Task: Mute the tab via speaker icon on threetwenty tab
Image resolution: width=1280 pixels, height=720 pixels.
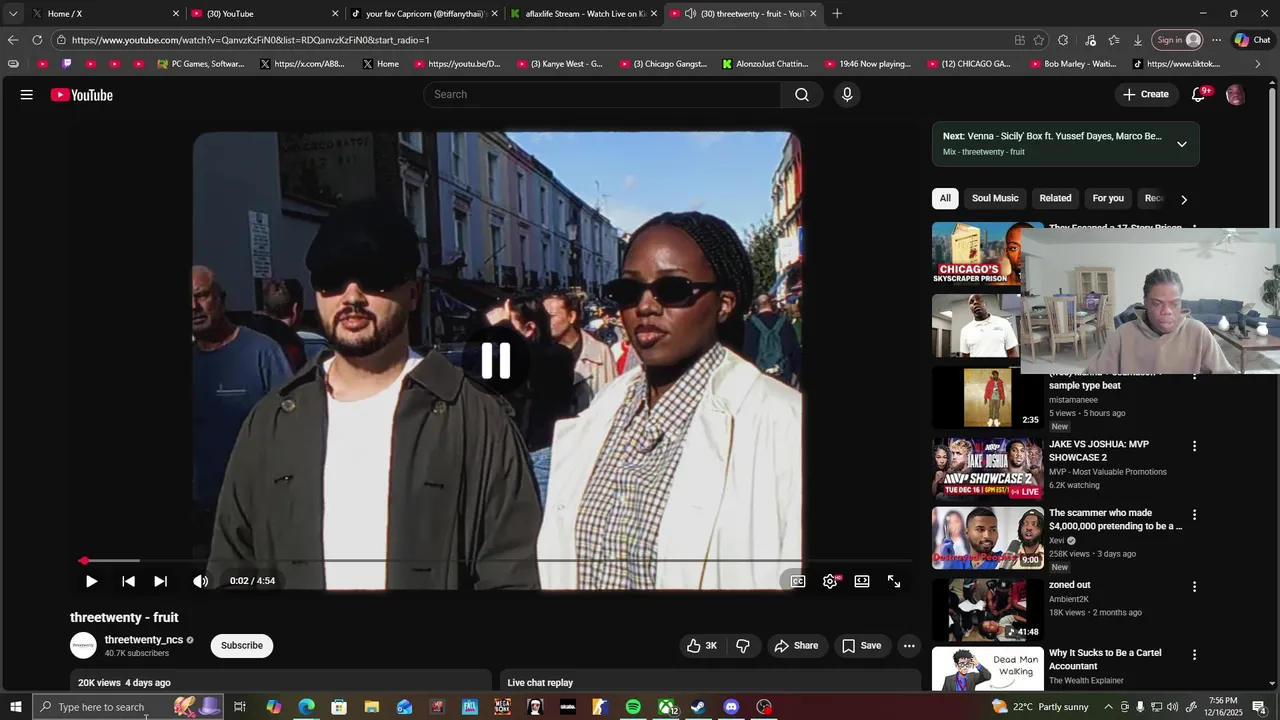Action: pyautogui.click(x=690, y=14)
